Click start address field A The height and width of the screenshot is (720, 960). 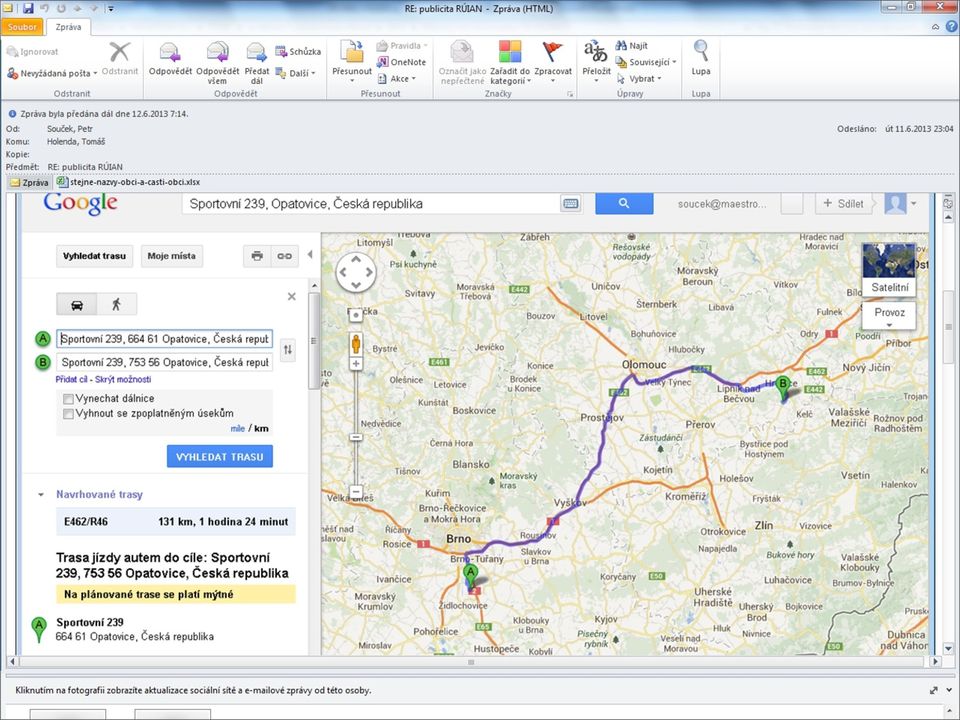[165, 339]
